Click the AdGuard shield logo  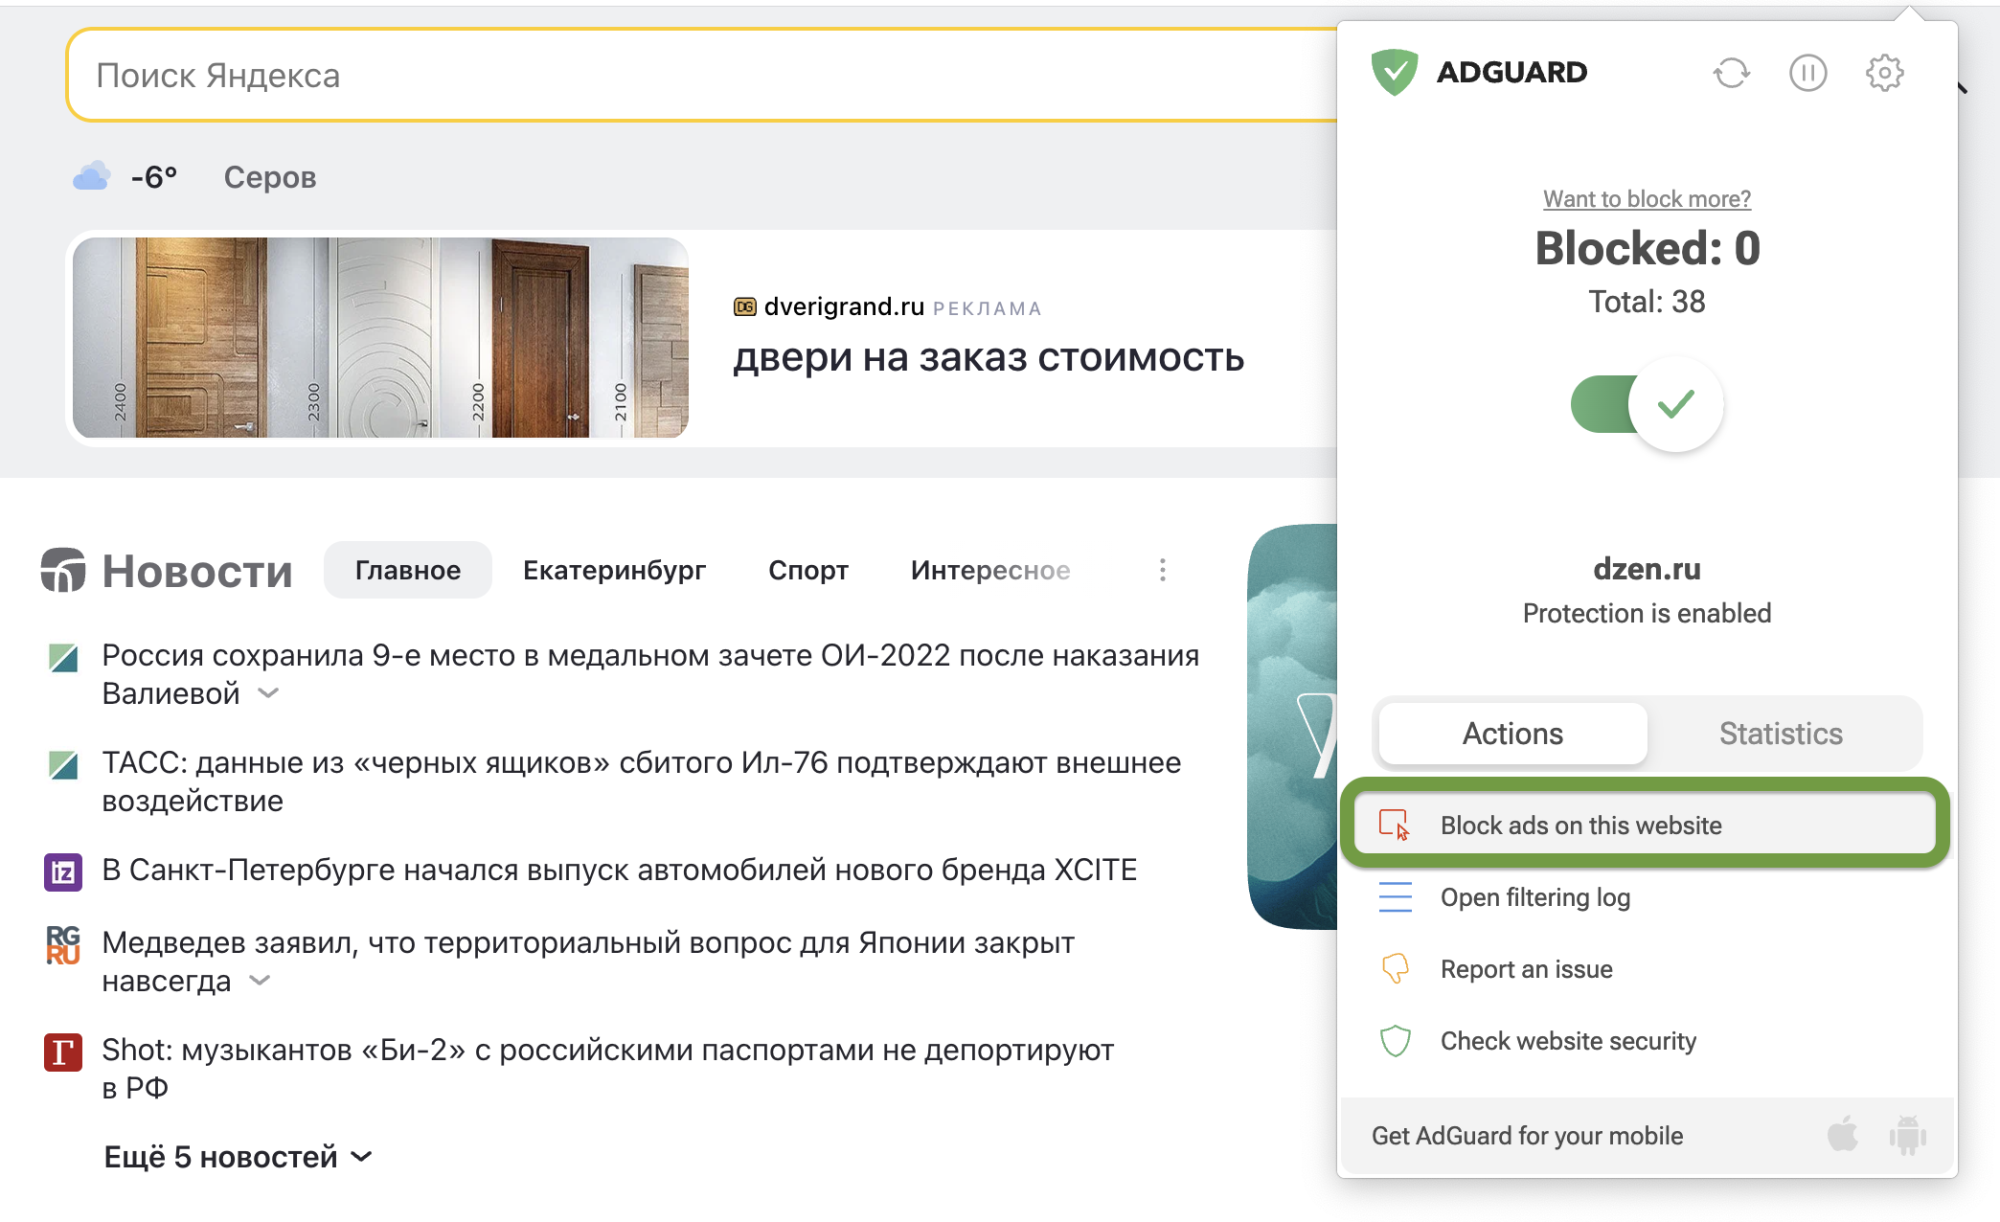pos(1394,71)
